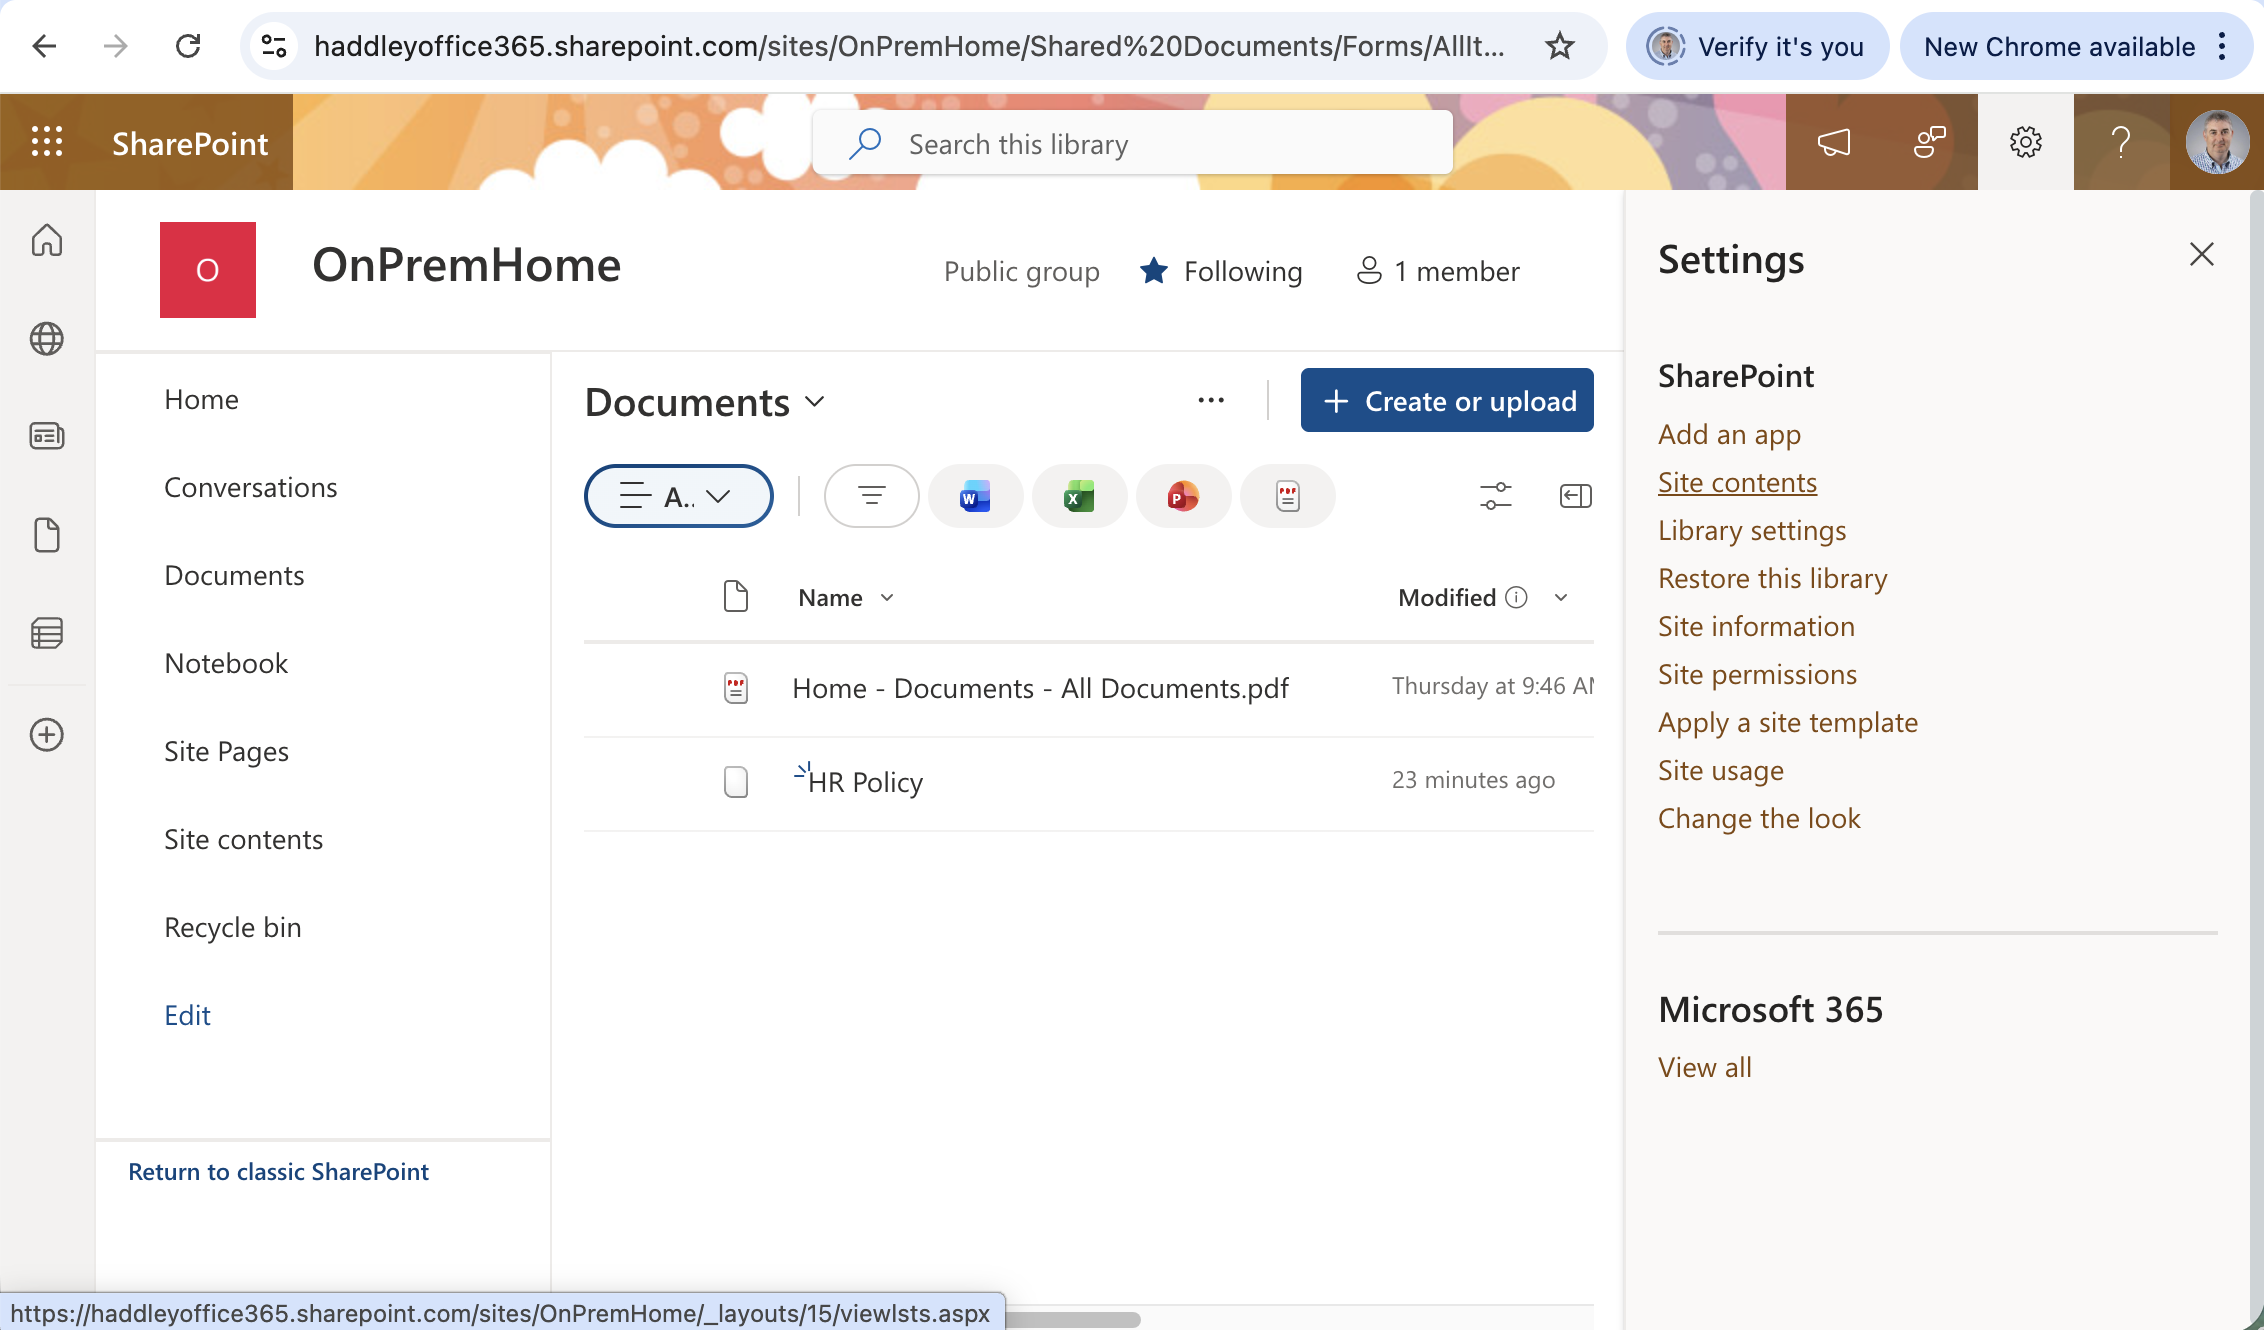The image size is (2264, 1330).
Task: Open the news icon in app bar
Action: click(47, 437)
